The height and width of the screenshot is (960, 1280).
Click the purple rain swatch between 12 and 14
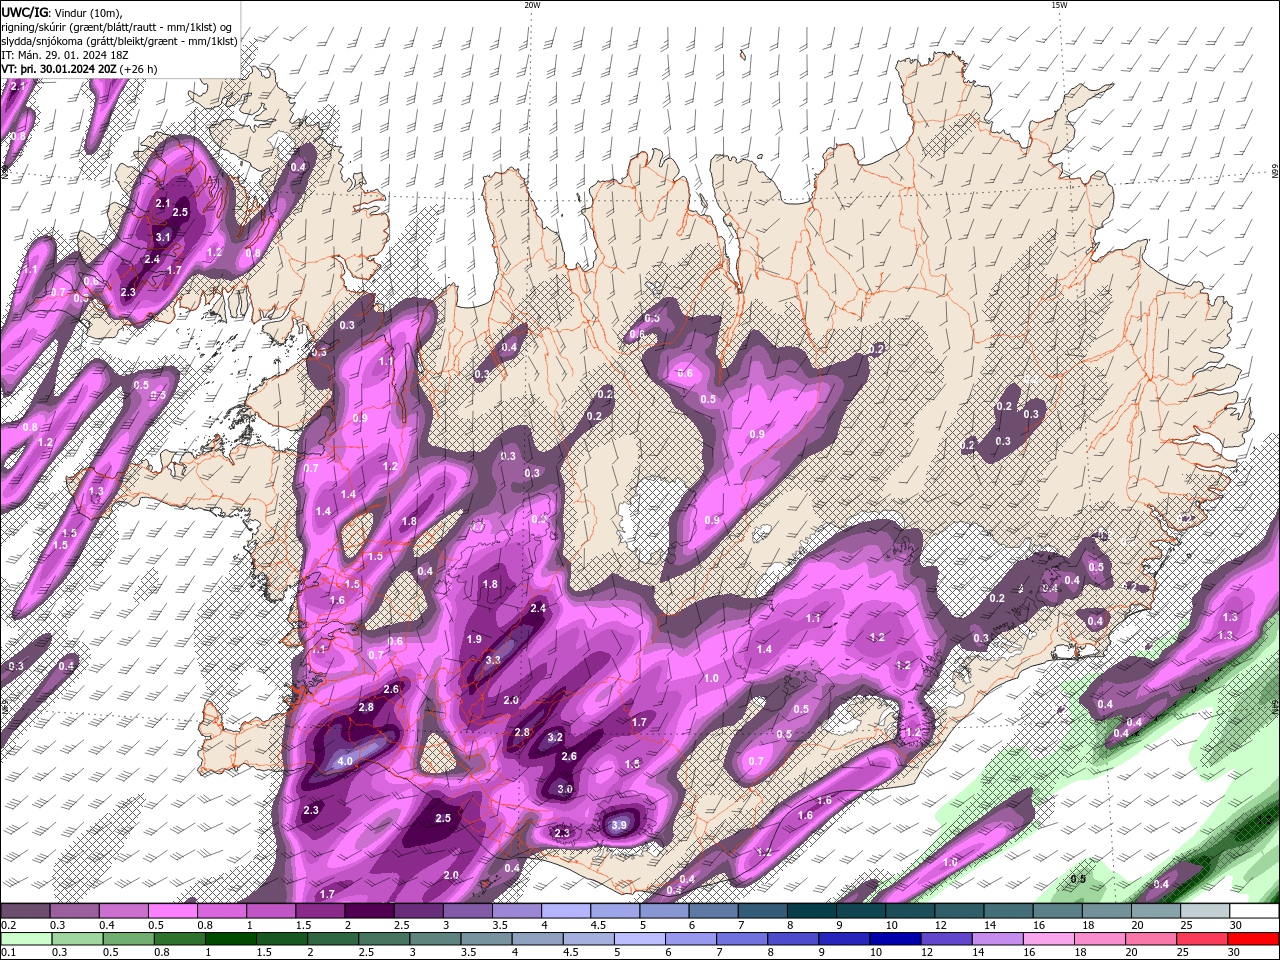coord(947,938)
